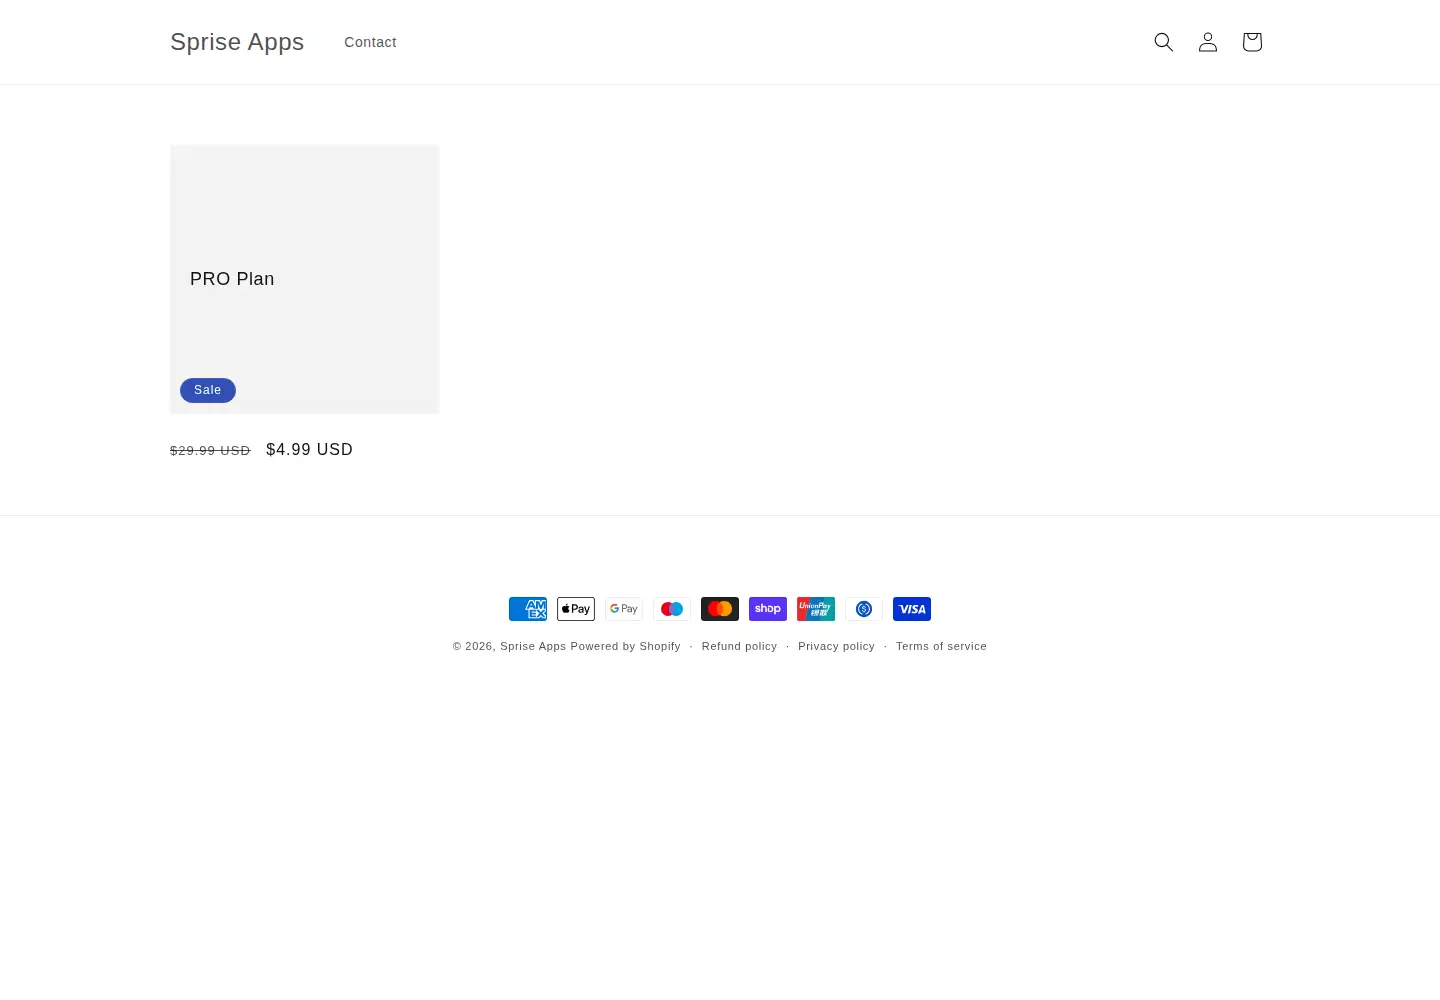
Task: Click the Visa payment icon
Action: 912,609
